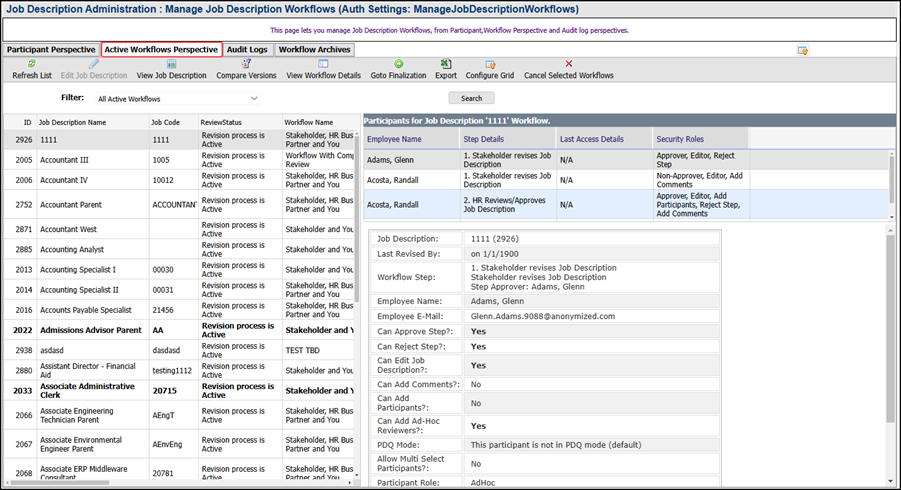The width and height of the screenshot is (901, 490).
Task: Open View Job Description icon
Action: [171, 64]
